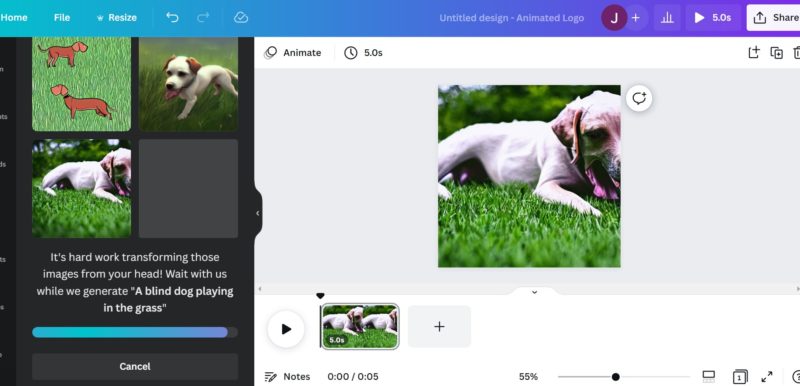This screenshot has height=386, width=800.
Task: Open the insights bar chart icon
Action: tap(666, 18)
